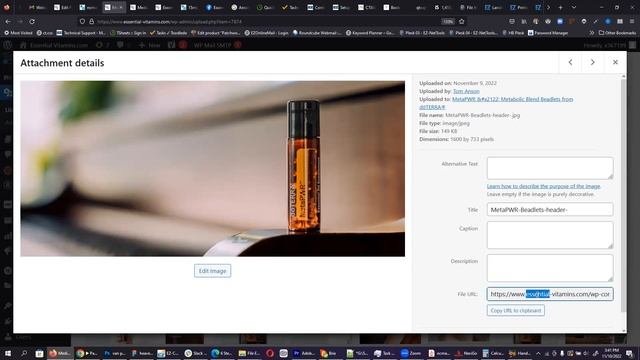
Task: Open the Tom Anson uploader link
Action: [x=466, y=91]
